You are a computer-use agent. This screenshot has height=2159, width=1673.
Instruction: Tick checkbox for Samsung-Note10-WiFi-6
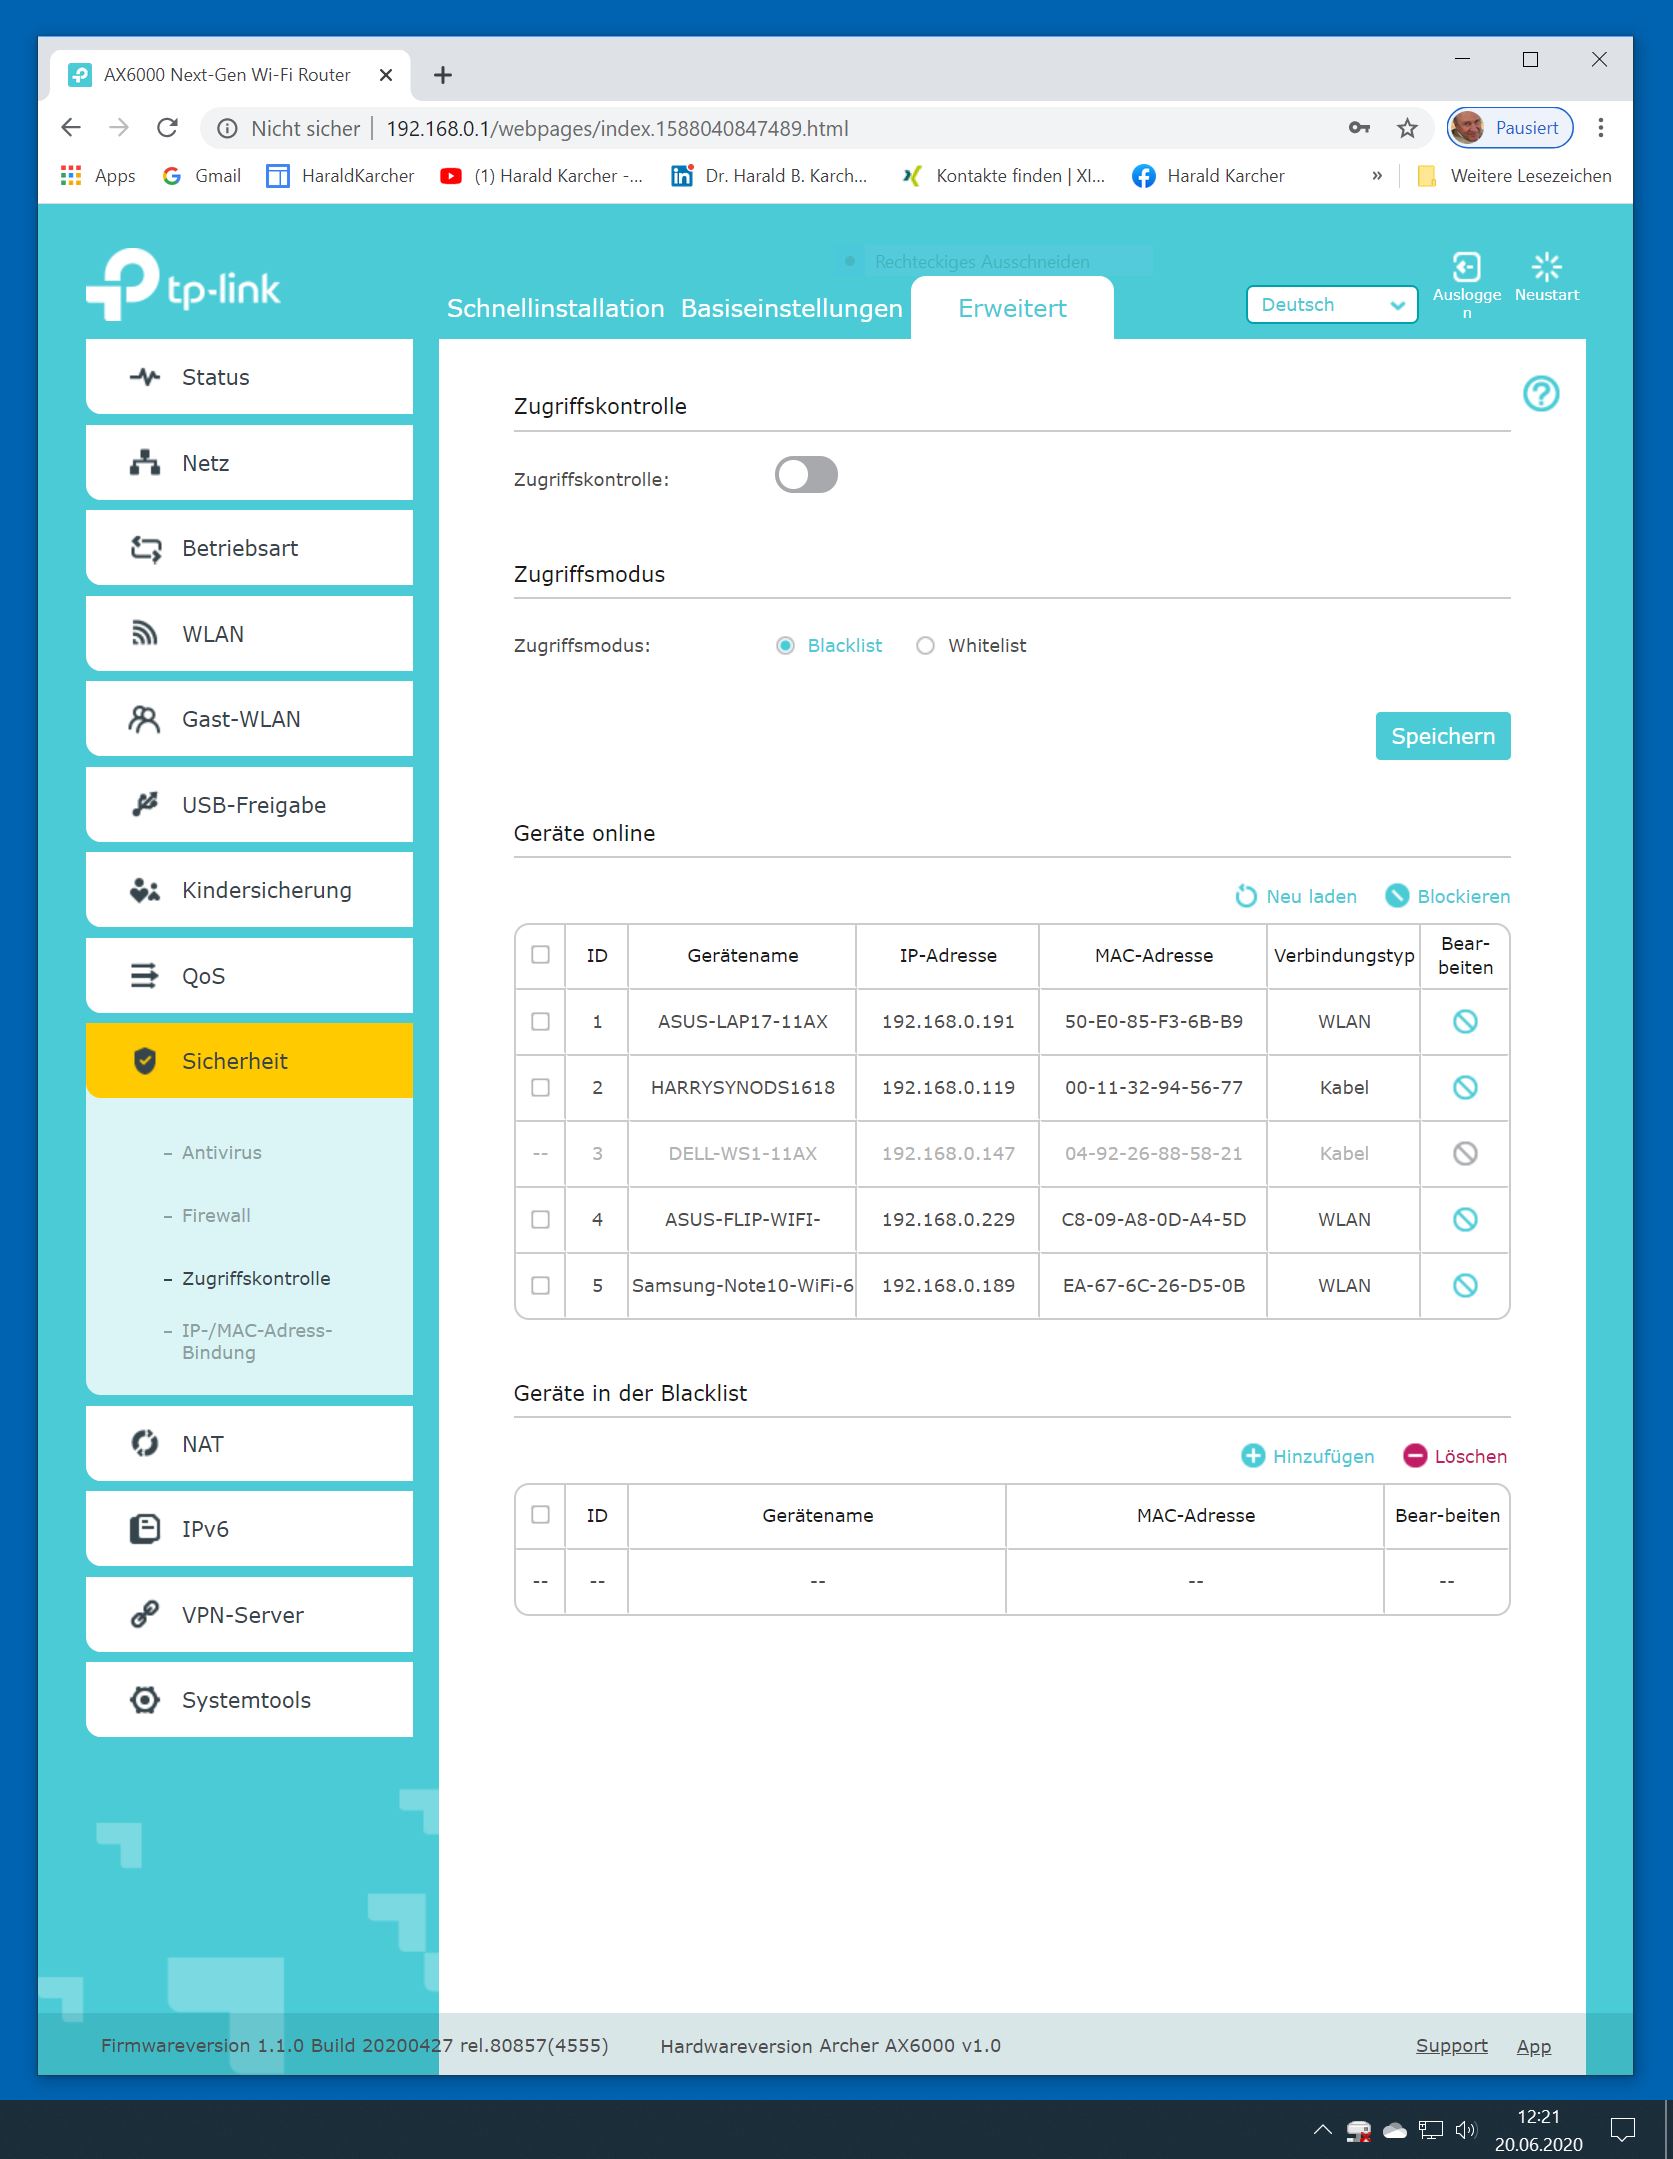pyautogui.click(x=540, y=1285)
